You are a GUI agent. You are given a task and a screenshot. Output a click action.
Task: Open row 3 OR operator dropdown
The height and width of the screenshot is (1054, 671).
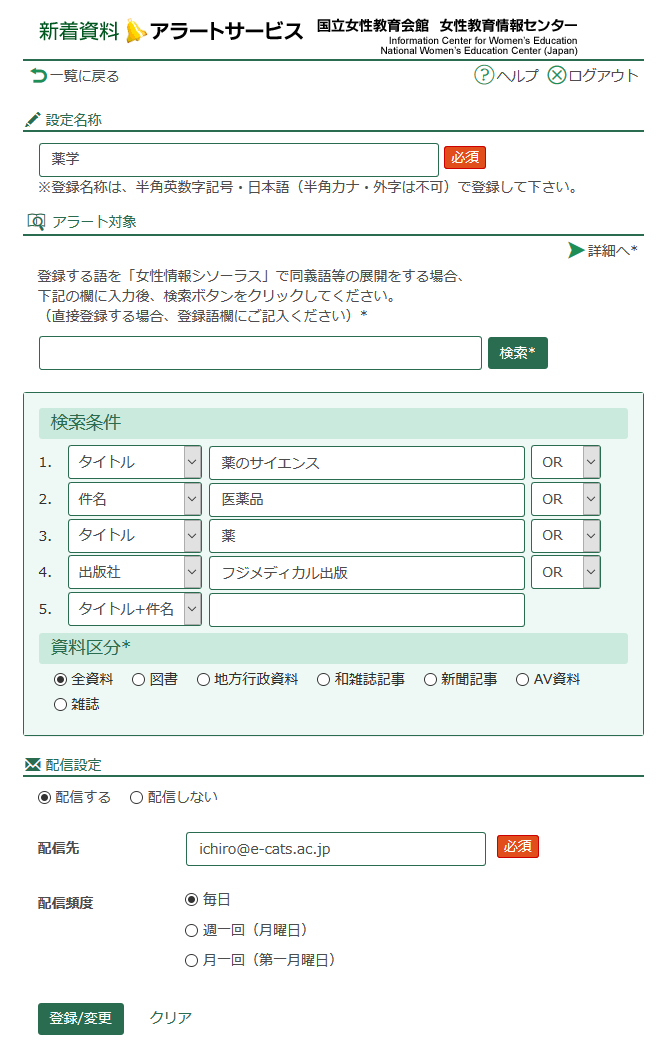pyautogui.click(x=565, y=536)
